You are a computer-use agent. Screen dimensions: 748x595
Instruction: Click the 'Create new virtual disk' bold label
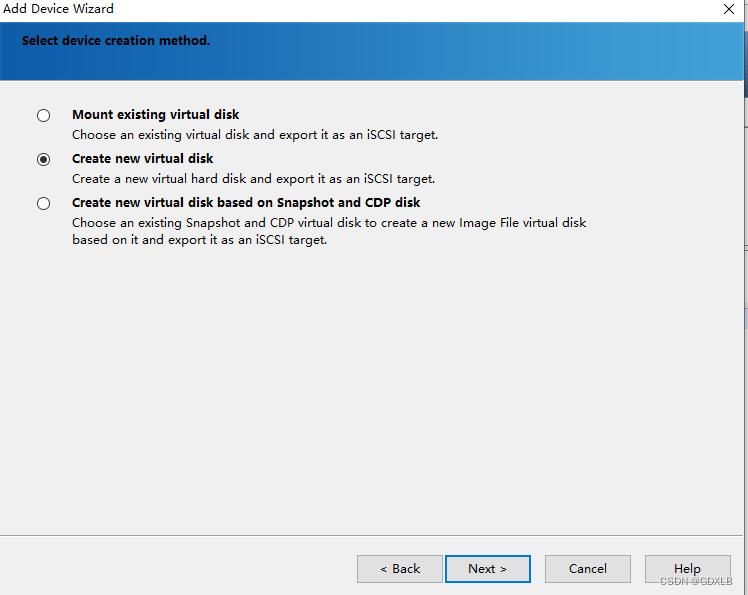[x=143, y=158]
